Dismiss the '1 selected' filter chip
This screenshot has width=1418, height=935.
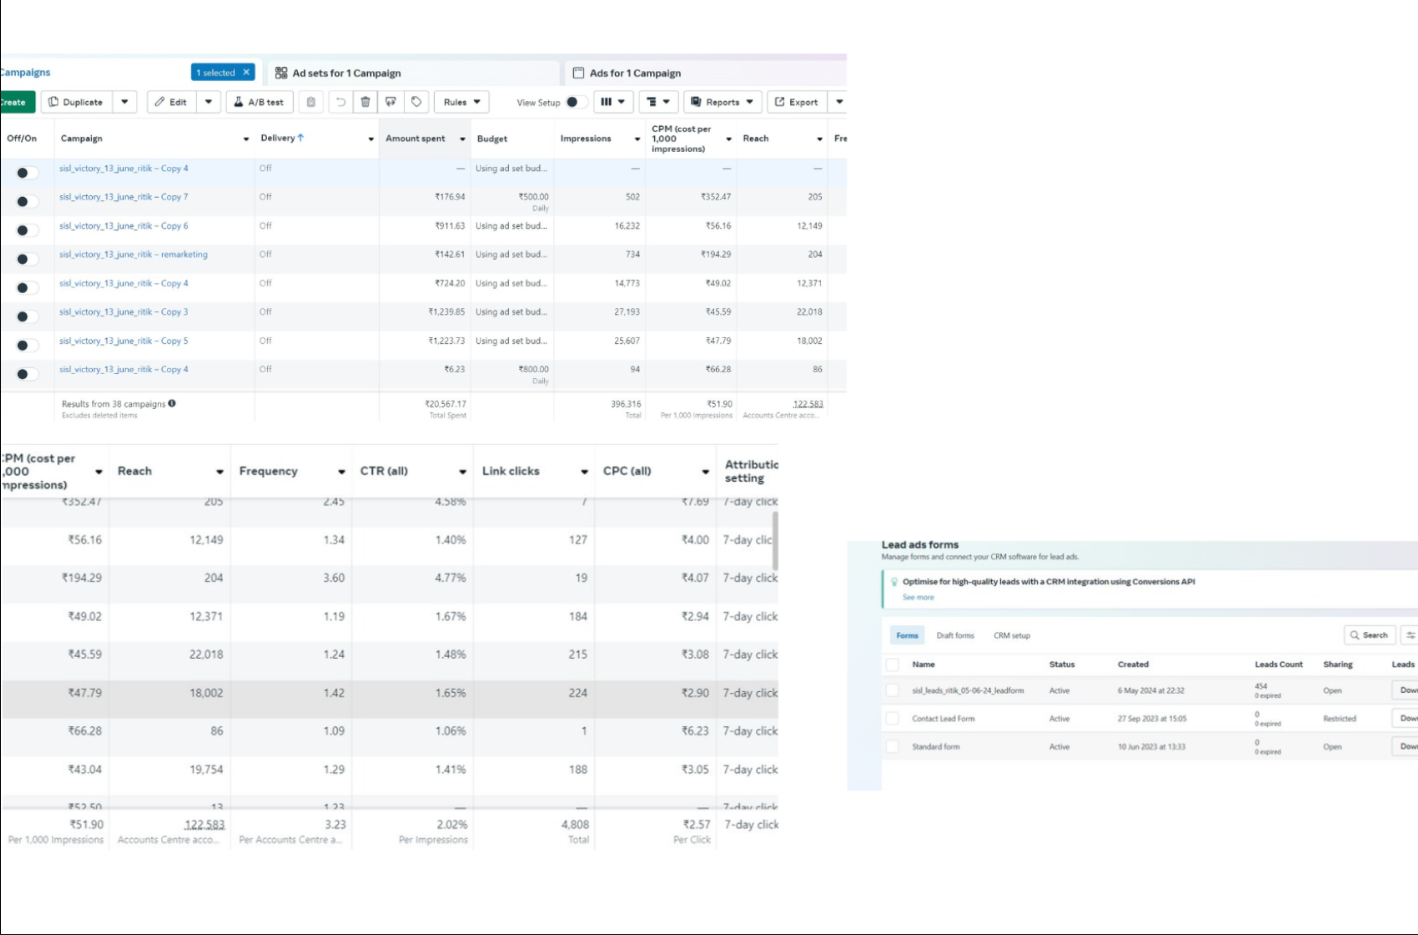[246, 72]
